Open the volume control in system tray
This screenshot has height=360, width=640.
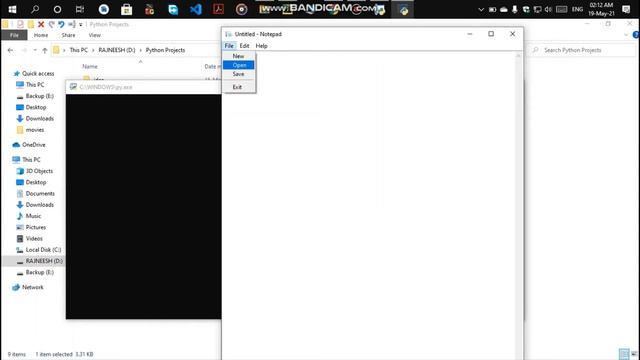(548, 9)
